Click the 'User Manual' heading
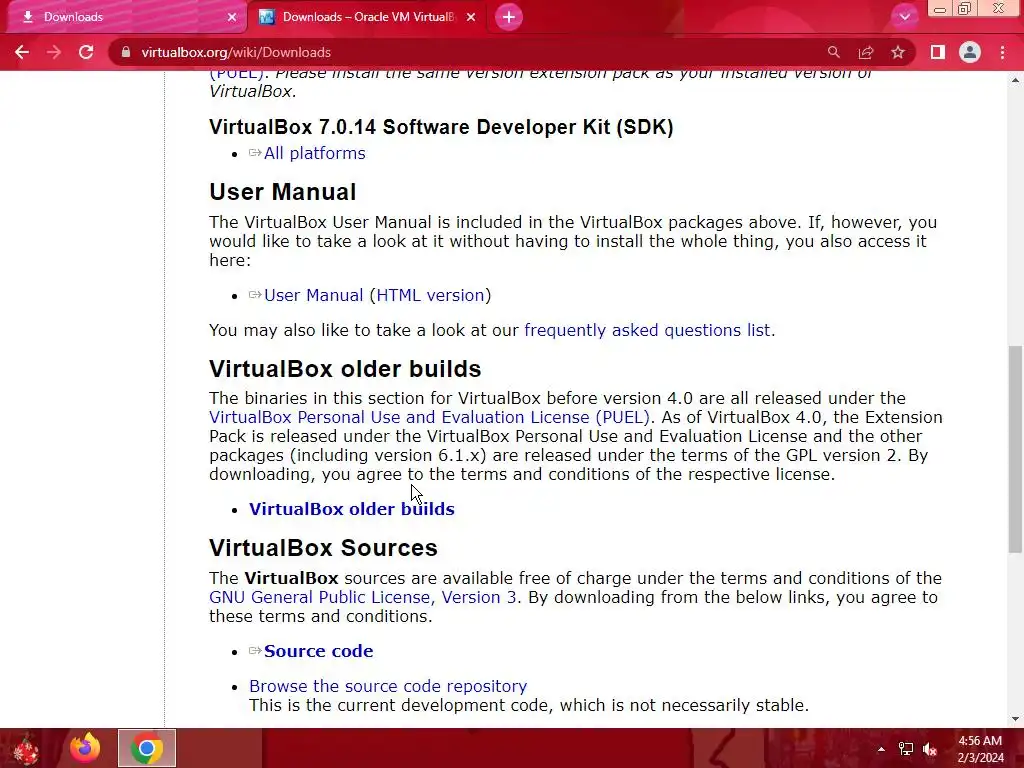 coord(282,192)
